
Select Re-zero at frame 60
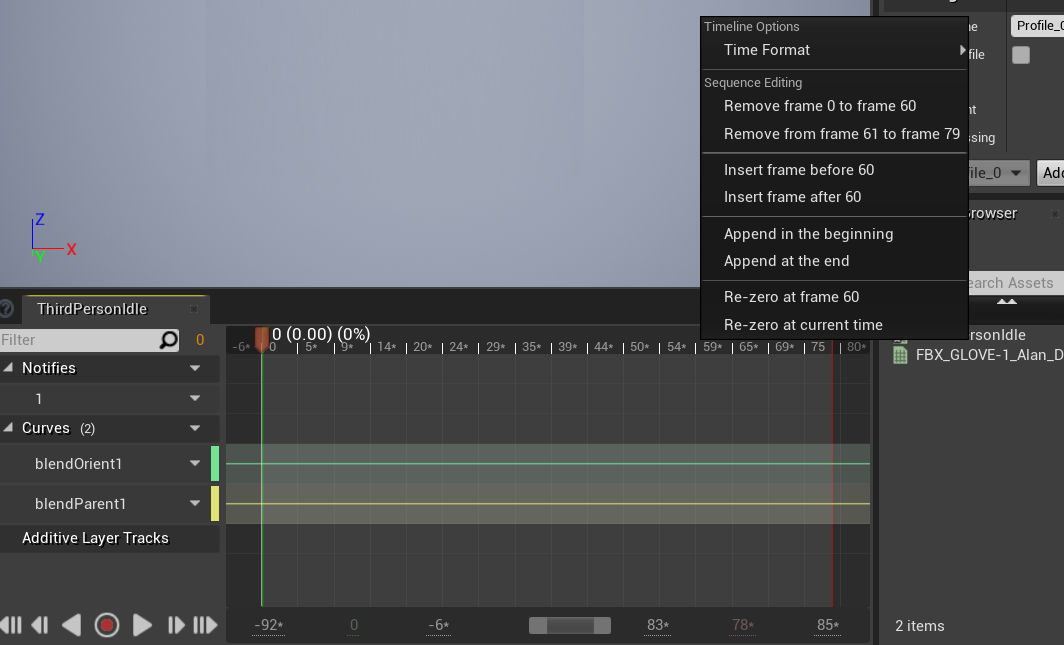click(834, 296)
